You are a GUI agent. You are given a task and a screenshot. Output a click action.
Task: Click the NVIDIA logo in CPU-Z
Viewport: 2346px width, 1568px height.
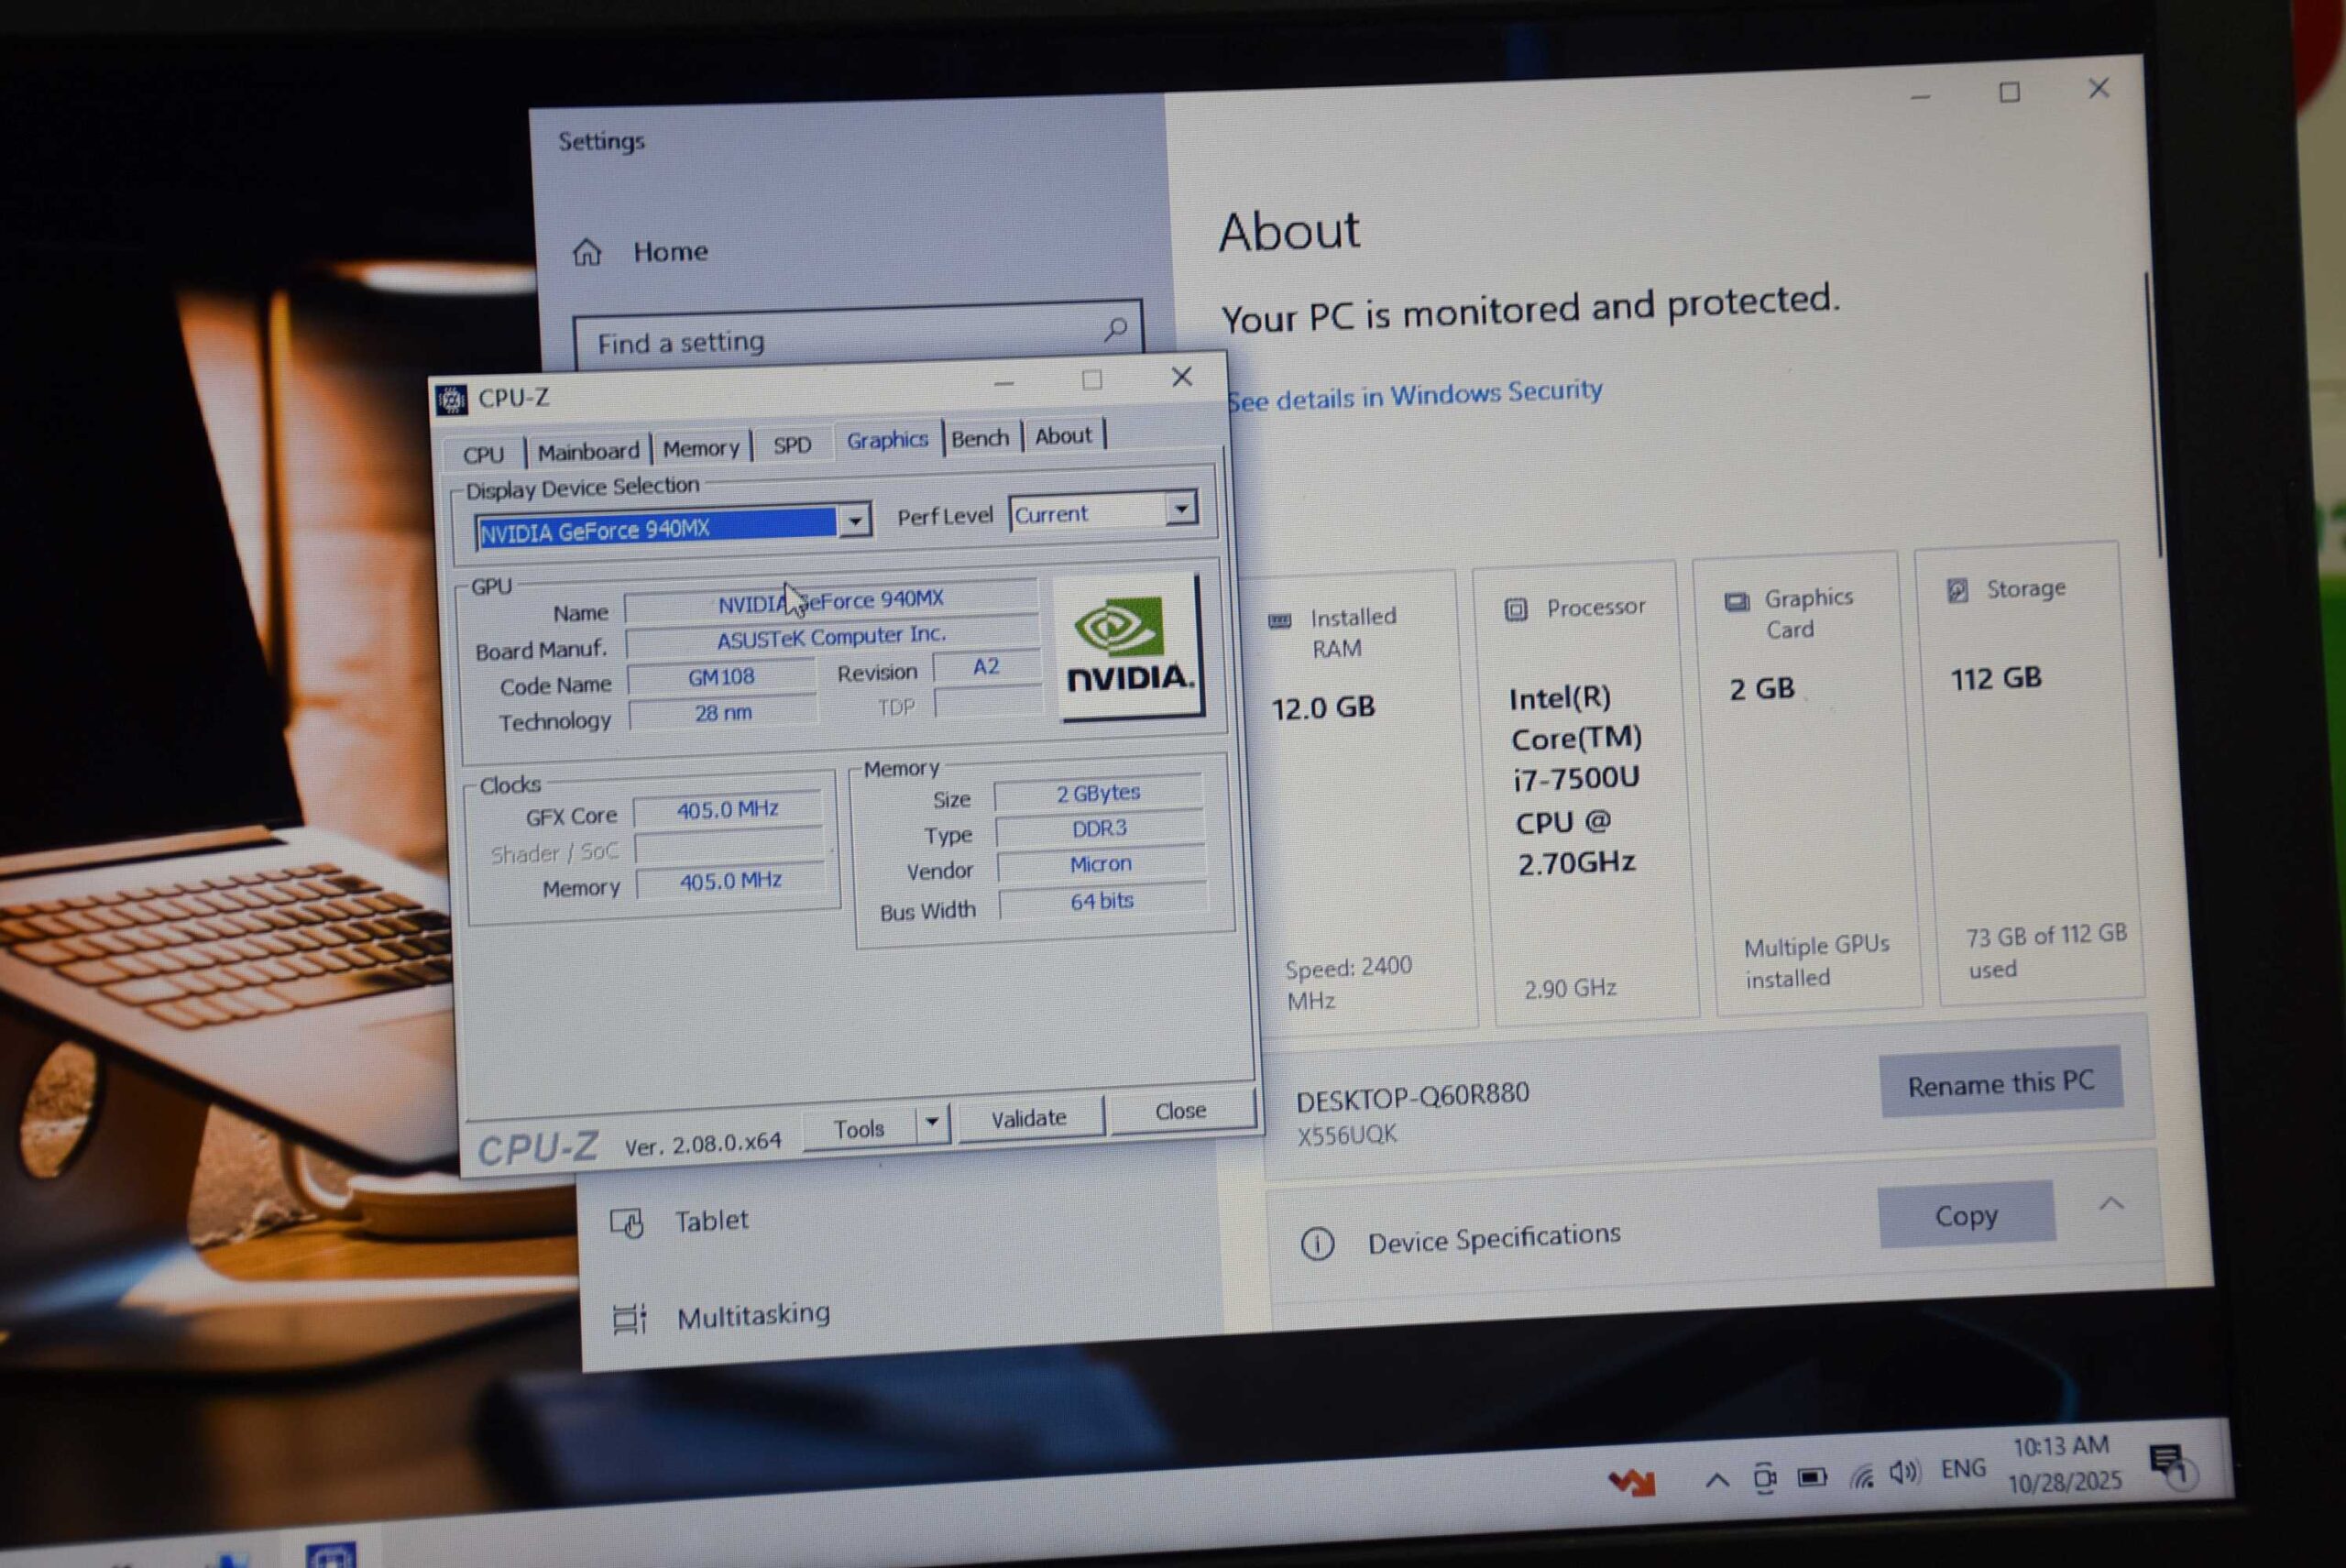pos(1129,646)
